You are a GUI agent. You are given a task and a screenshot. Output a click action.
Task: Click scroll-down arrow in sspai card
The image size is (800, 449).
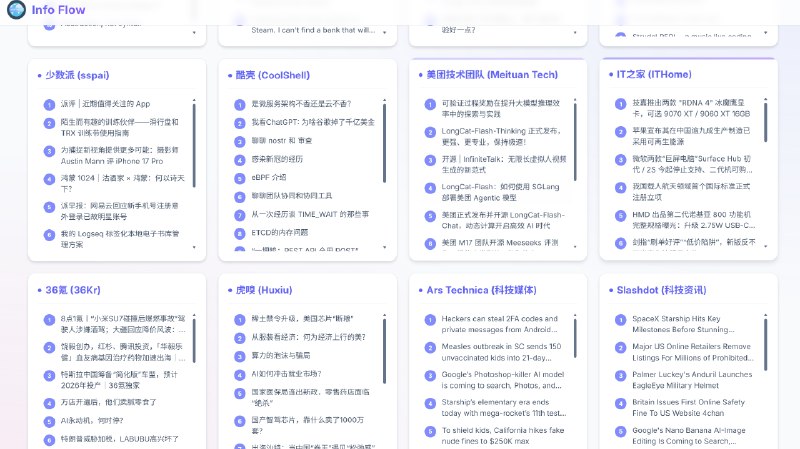click(194, 247)
